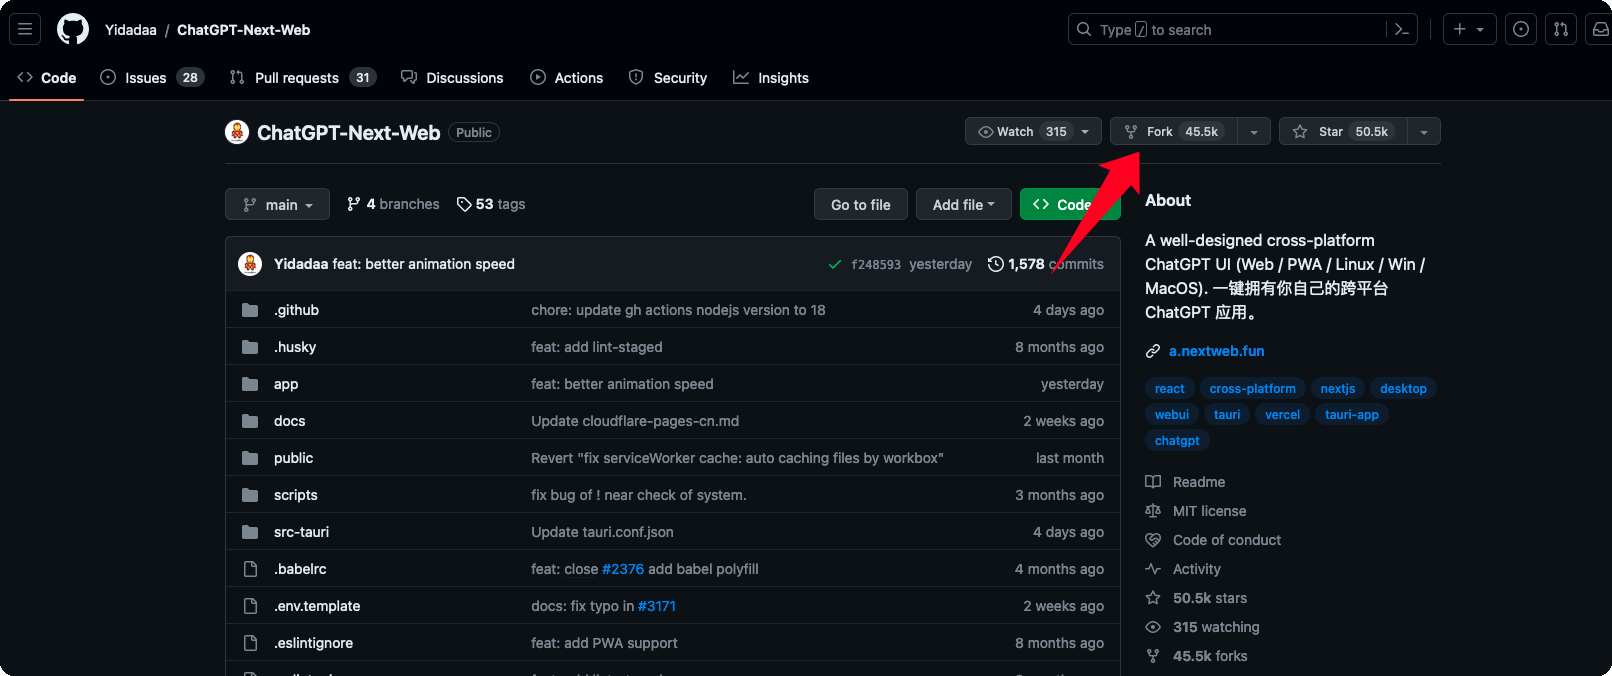The width and height of the screenshot is (1612, 676).
Task: Expand the fork options dropdown arrow
Action: tap(1254, 132)
